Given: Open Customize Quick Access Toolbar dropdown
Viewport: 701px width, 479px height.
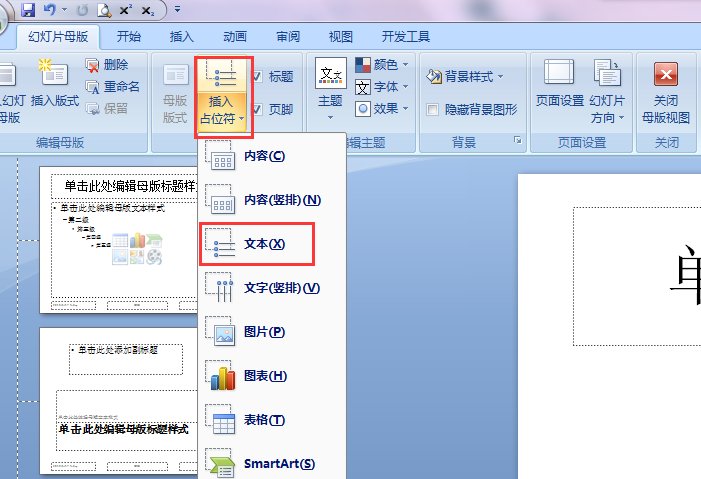Looking at the screenshot, I should click(x=177, y=9).
